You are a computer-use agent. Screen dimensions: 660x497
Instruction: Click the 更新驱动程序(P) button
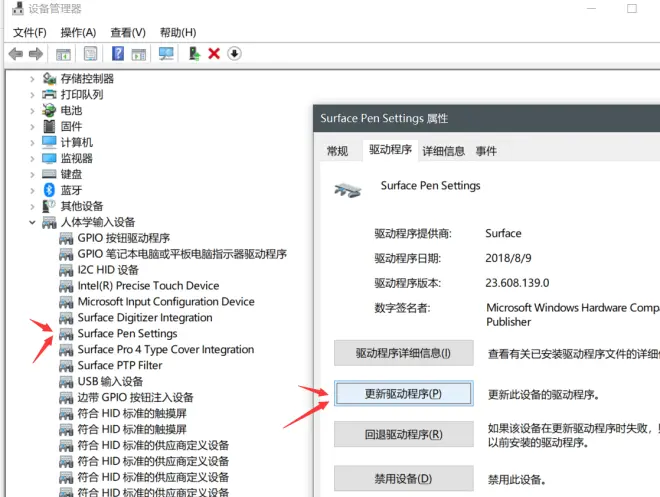(x=403, y=393)
